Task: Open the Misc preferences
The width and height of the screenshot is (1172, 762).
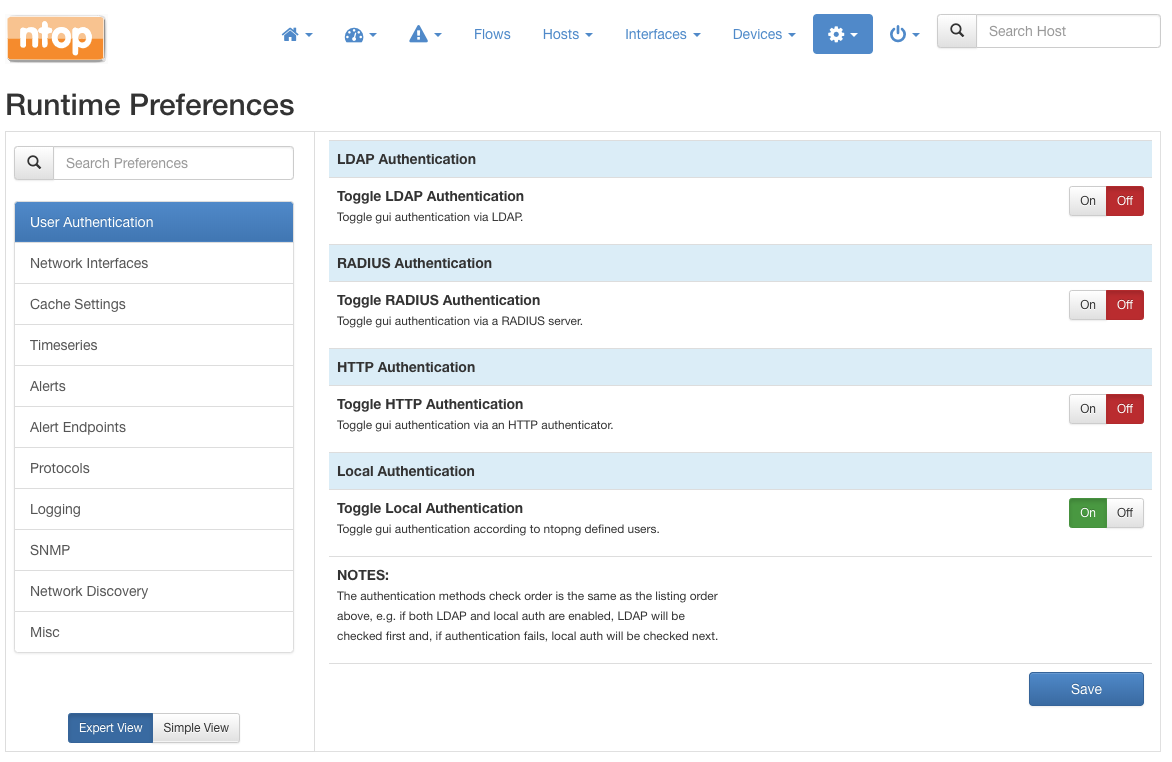Action: (x=154, y=633)
